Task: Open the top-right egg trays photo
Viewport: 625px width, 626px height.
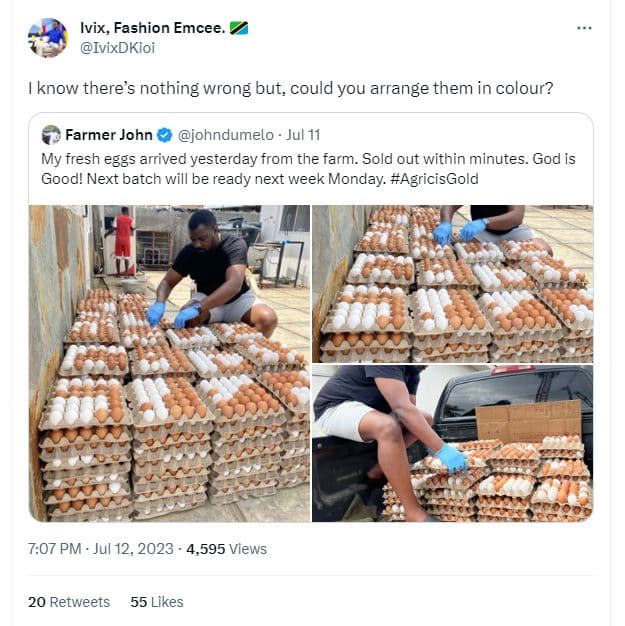Action: (452, 282)
